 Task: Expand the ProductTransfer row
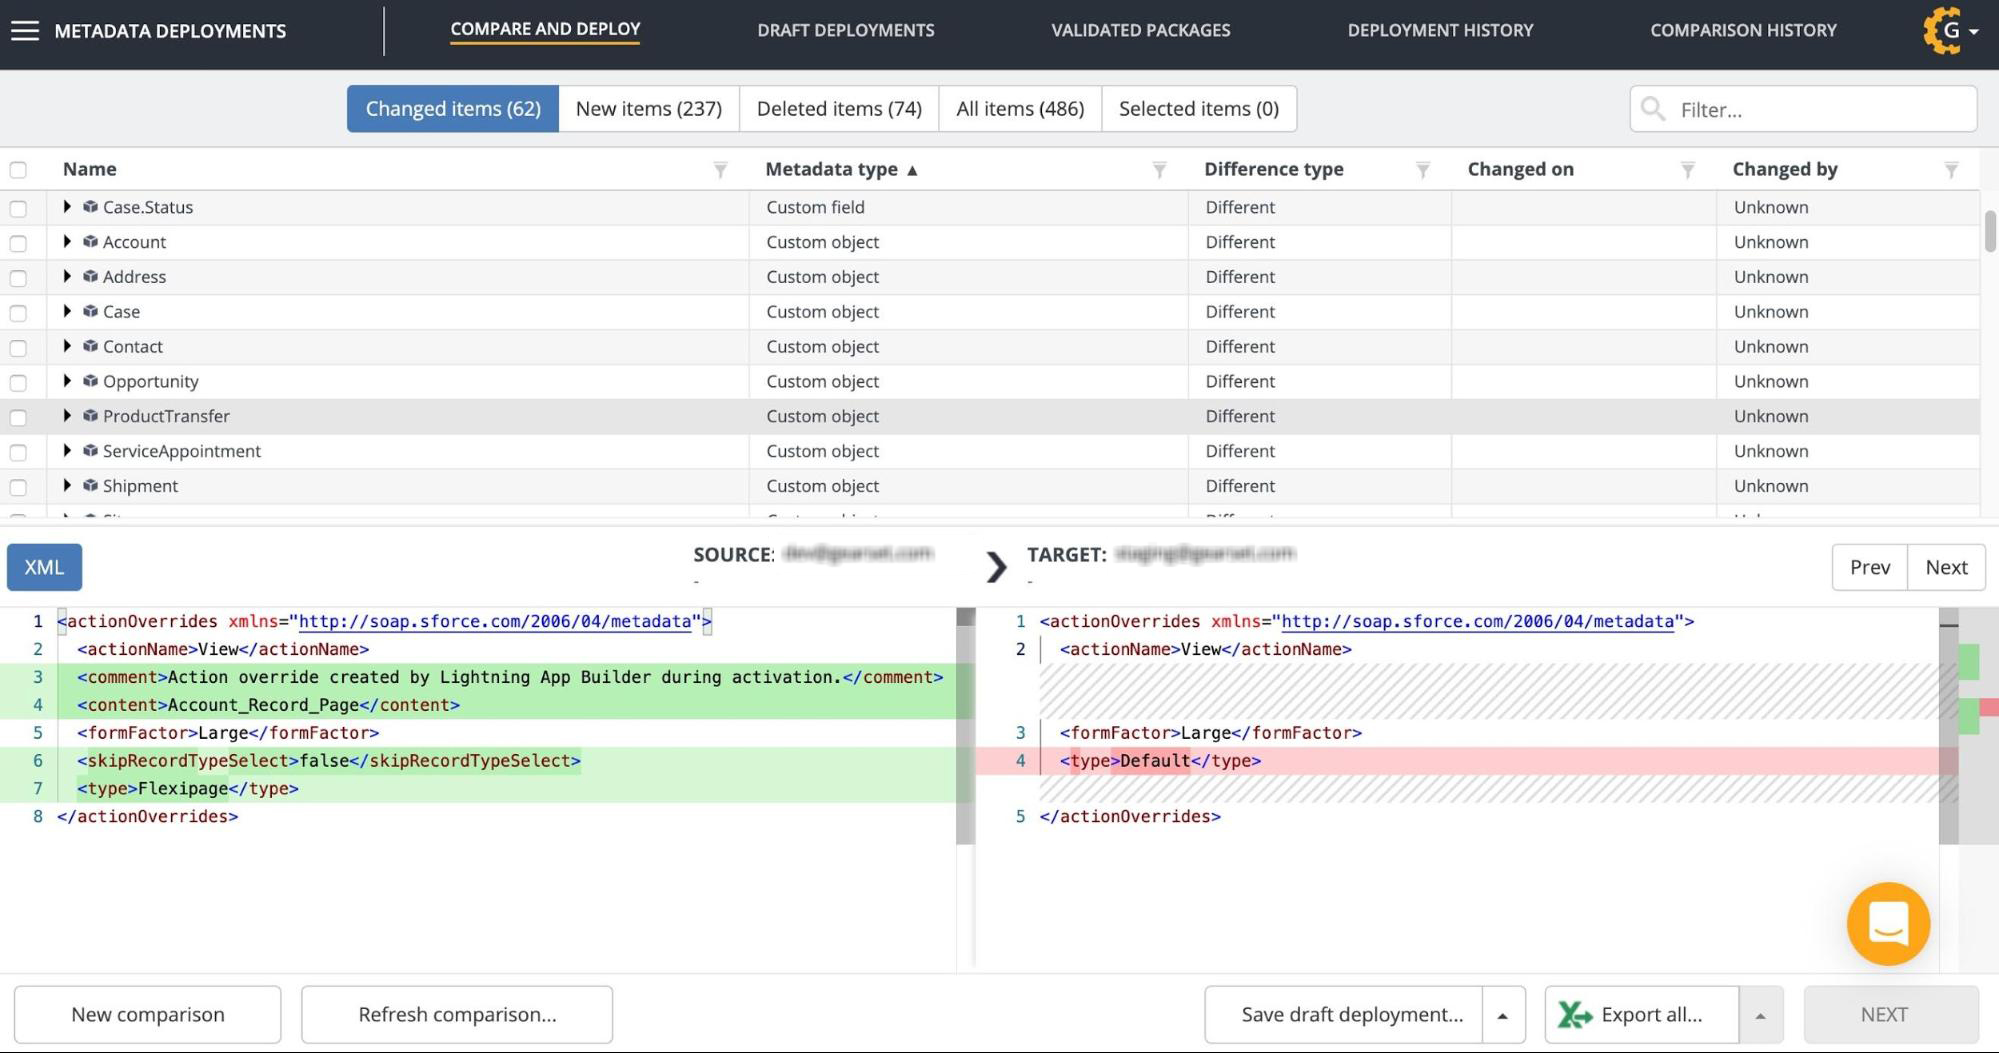(x=67, y=416)
